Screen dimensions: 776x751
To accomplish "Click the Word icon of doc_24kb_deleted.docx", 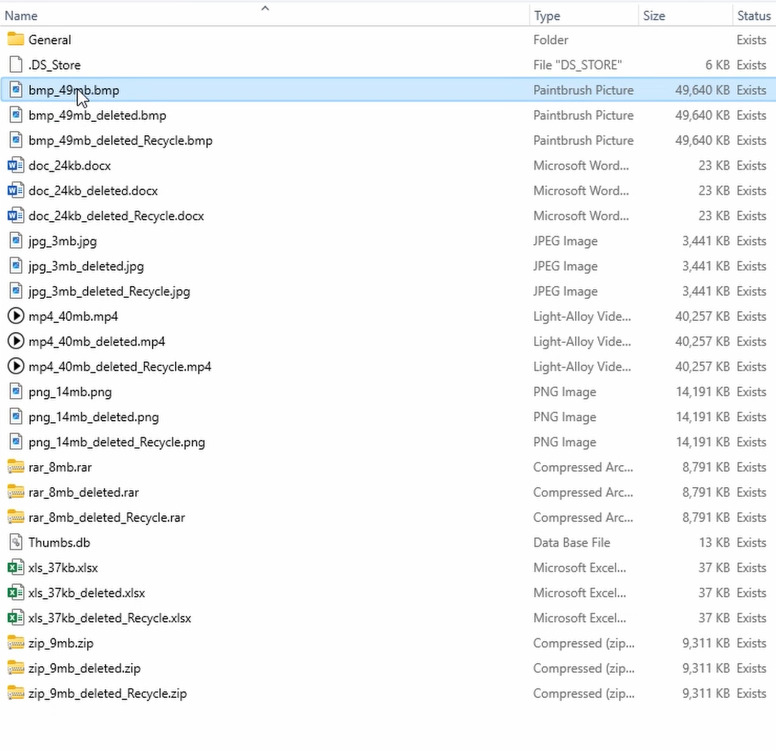I will tap(16, 190).
